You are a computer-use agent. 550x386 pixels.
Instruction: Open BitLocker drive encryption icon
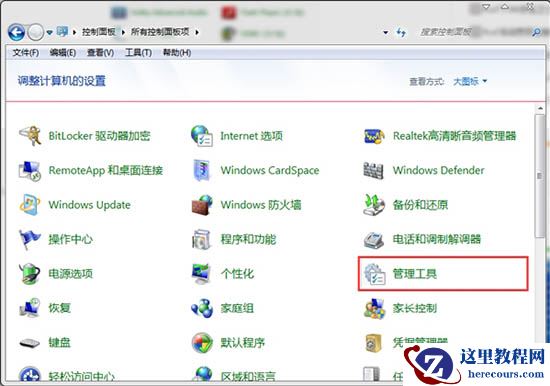(x=29, y=136)
